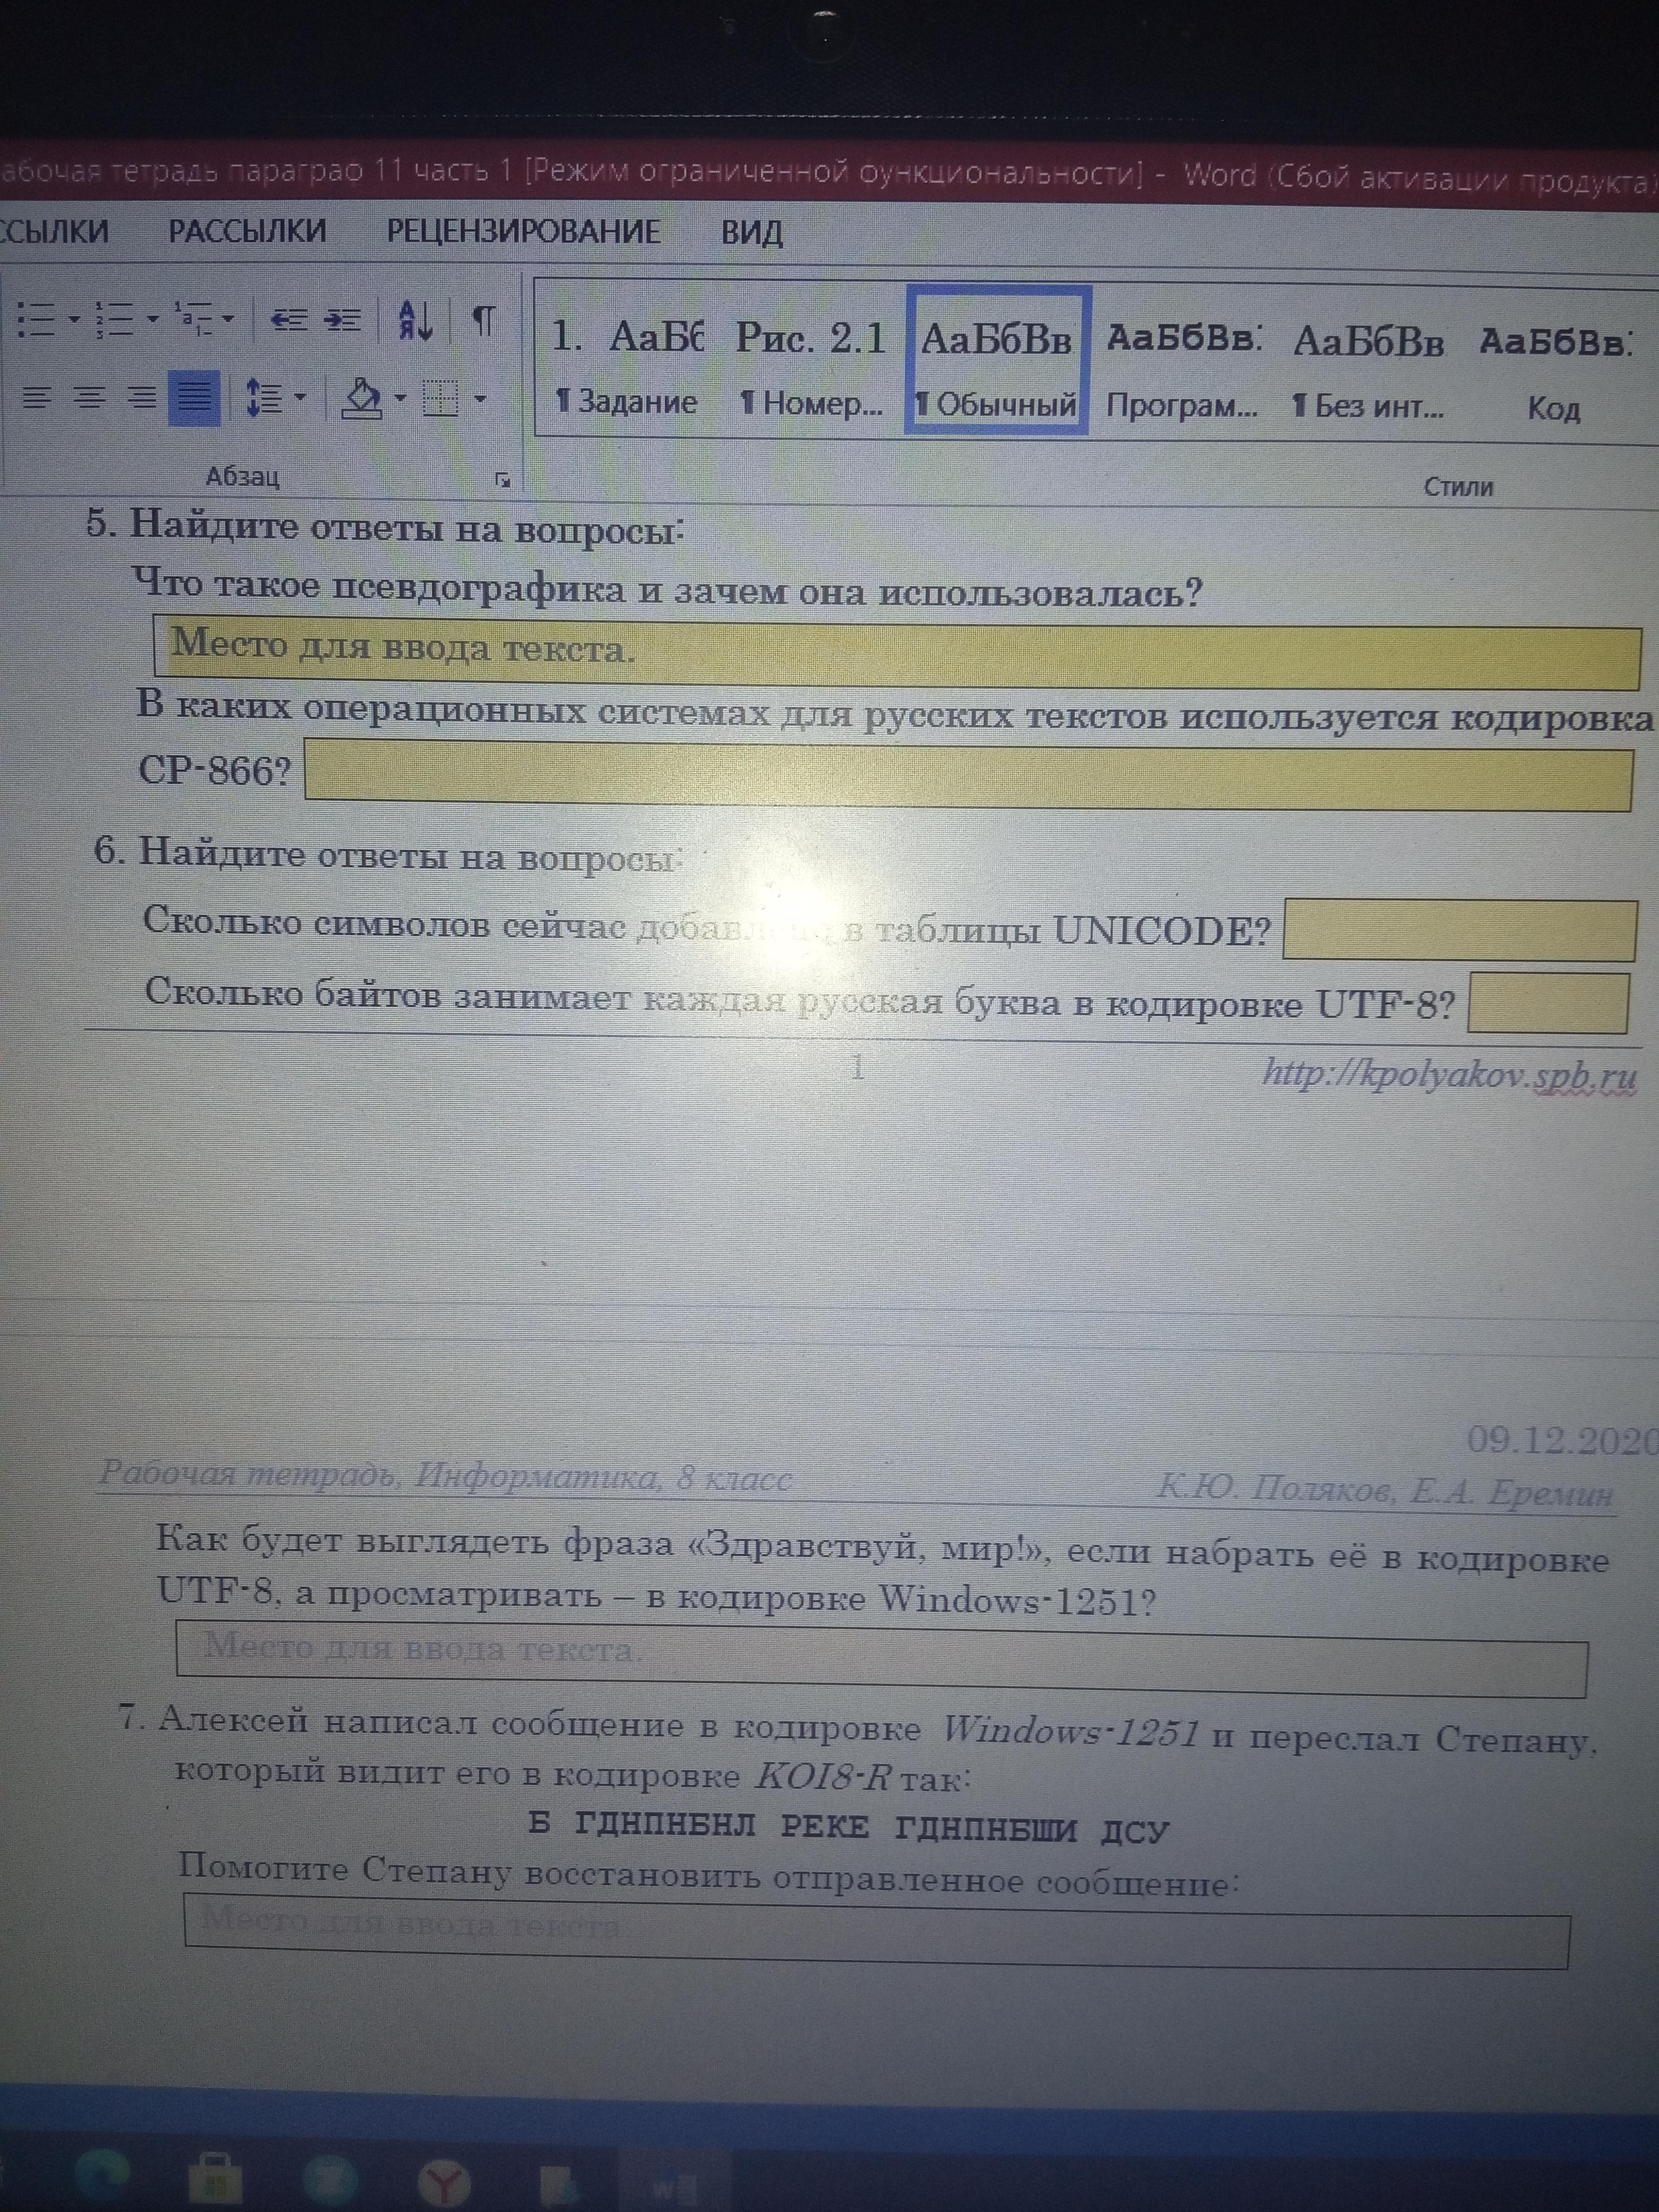The height and width of the screenshot is (2212, 1659).
Task: Click the numbered list icon
Action: point(114,320)
